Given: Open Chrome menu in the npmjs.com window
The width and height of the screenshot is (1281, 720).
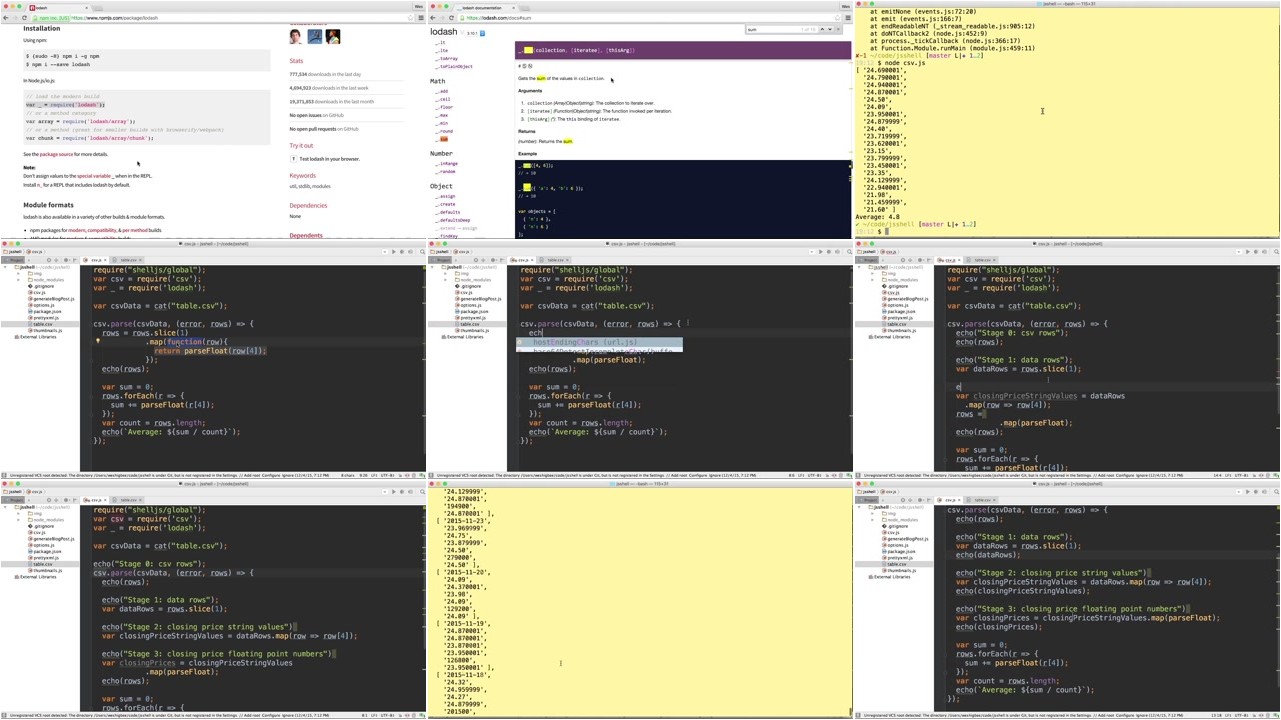Looking at the screenshot, I should coord(420,18).
